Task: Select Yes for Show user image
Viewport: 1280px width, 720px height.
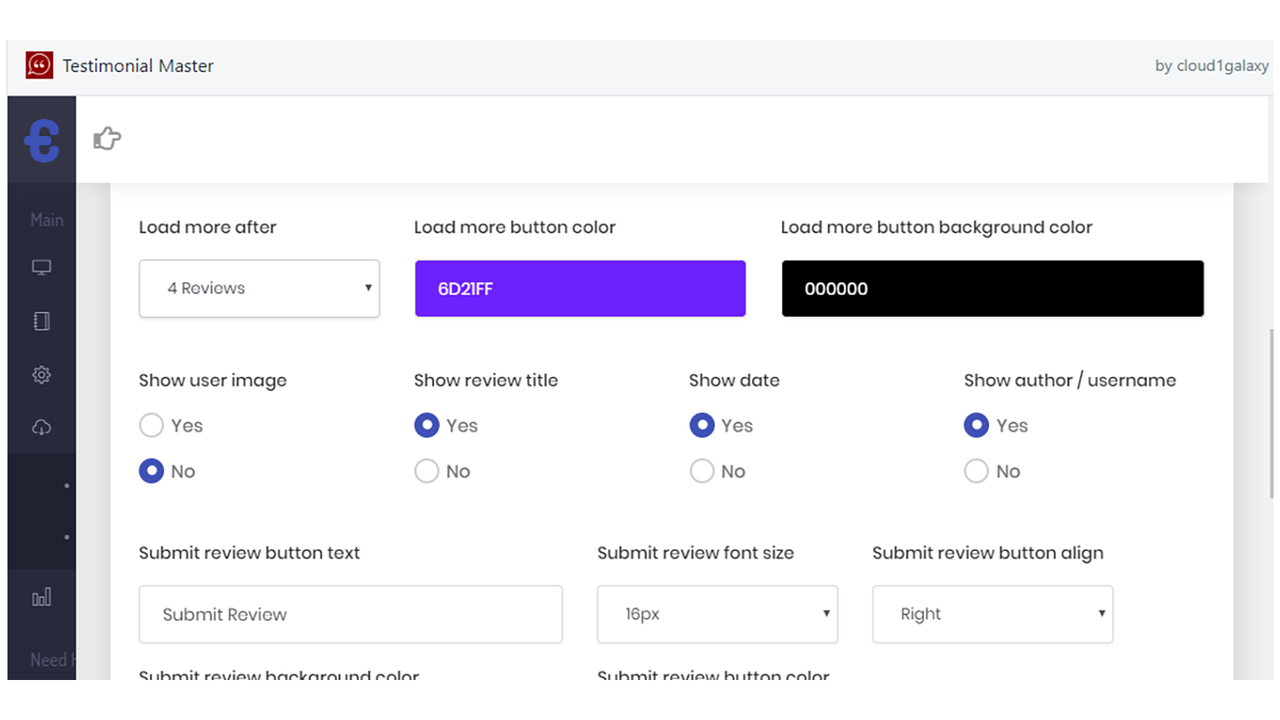Action: point(151,426)
